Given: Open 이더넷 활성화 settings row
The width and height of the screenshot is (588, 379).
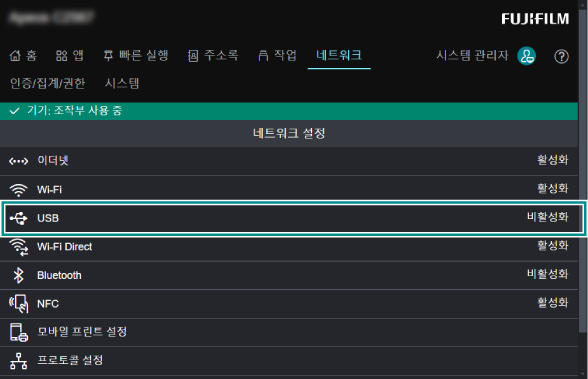Looking at the screenshot, I should 289,161.
